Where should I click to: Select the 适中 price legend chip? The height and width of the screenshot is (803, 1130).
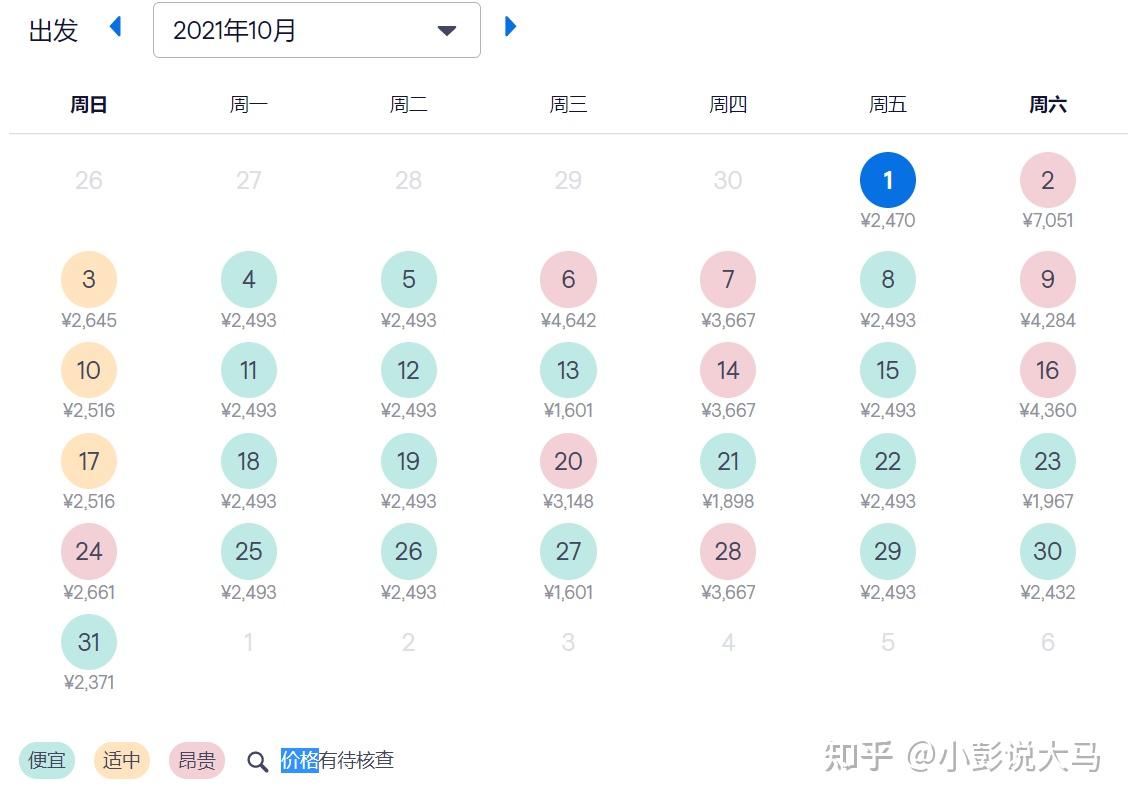pyautogui.click(x=121, y=760)
